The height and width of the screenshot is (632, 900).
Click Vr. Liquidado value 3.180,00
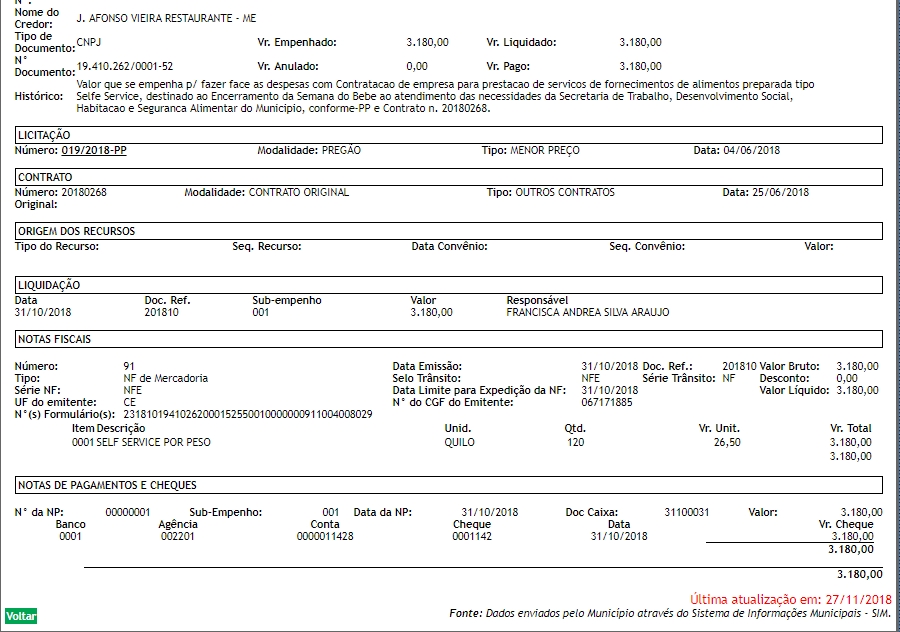pos(641,42)
